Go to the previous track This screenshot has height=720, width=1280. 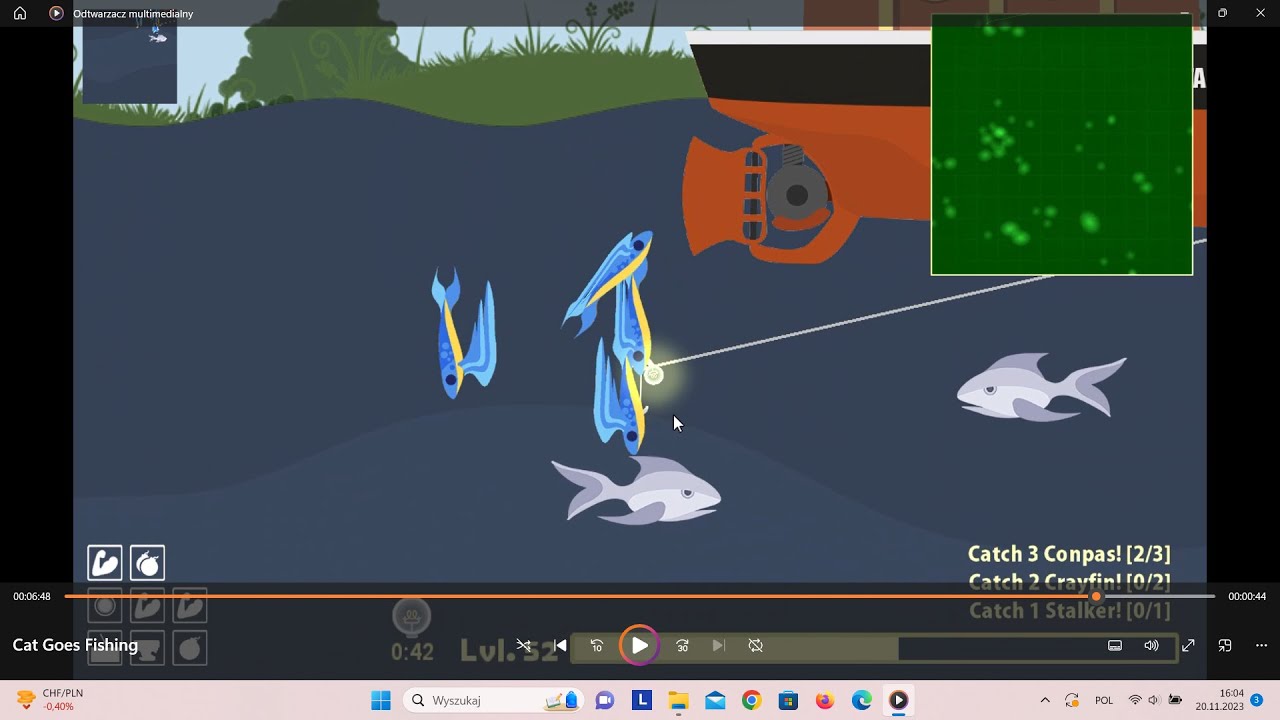click(x=560, y=646)
